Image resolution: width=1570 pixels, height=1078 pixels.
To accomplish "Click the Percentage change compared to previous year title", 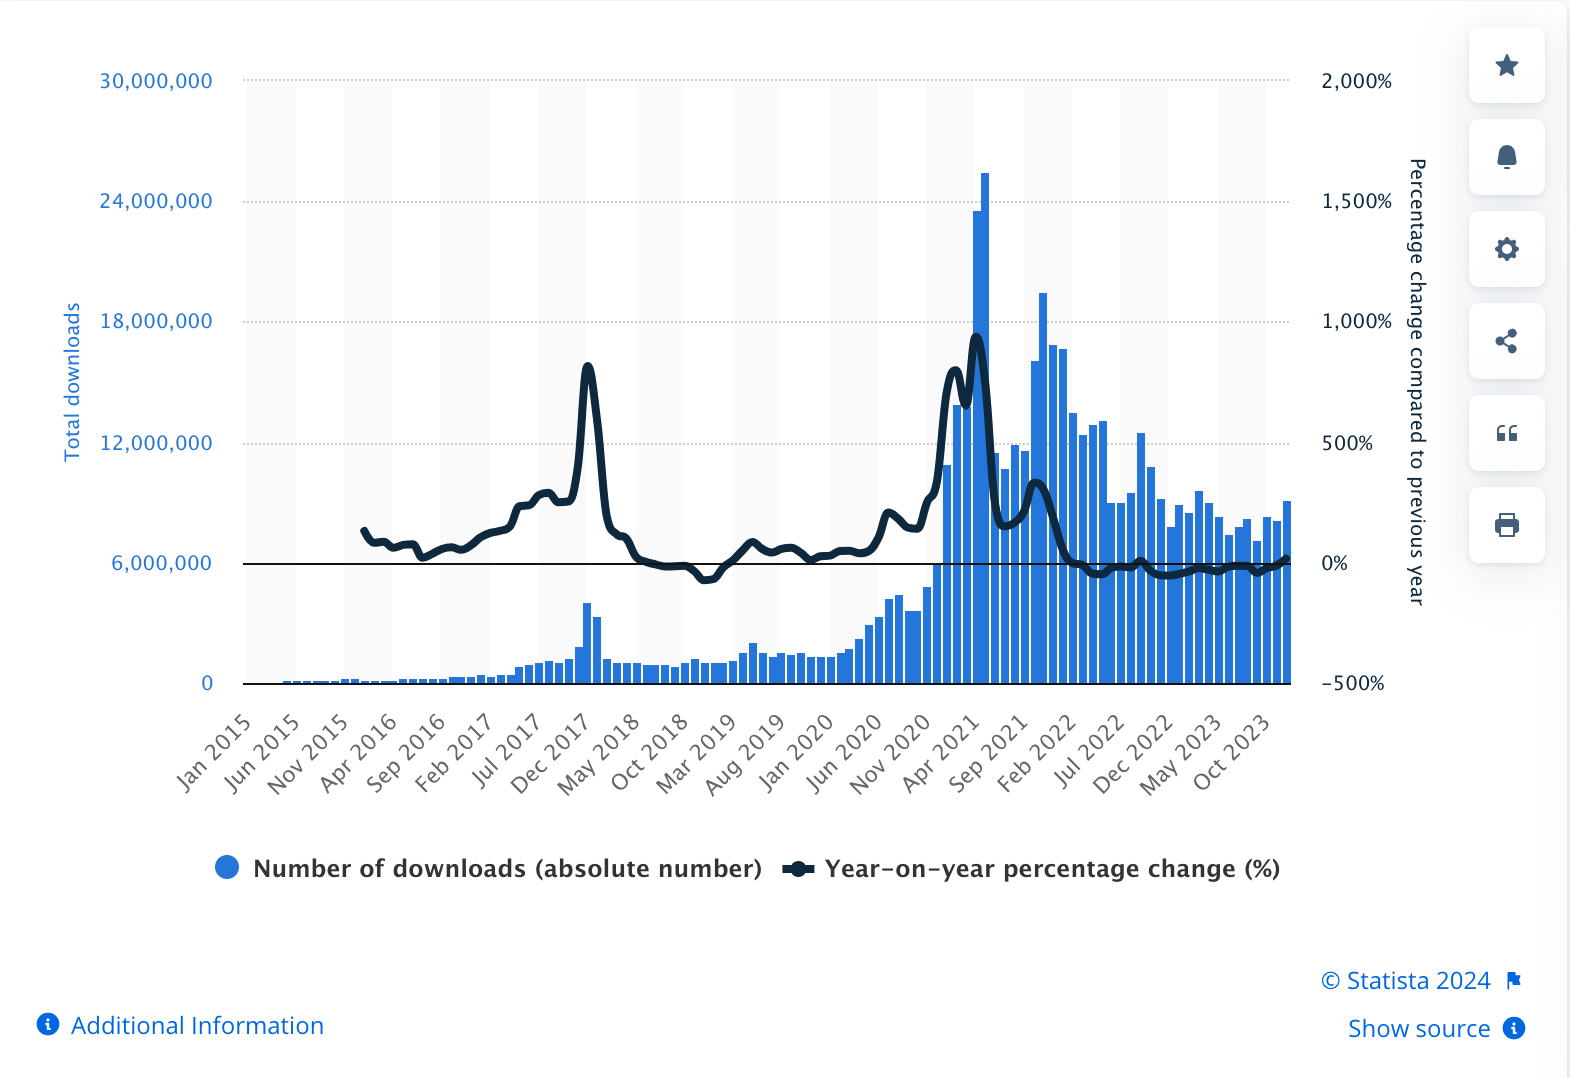I will tap(1416, 382).
